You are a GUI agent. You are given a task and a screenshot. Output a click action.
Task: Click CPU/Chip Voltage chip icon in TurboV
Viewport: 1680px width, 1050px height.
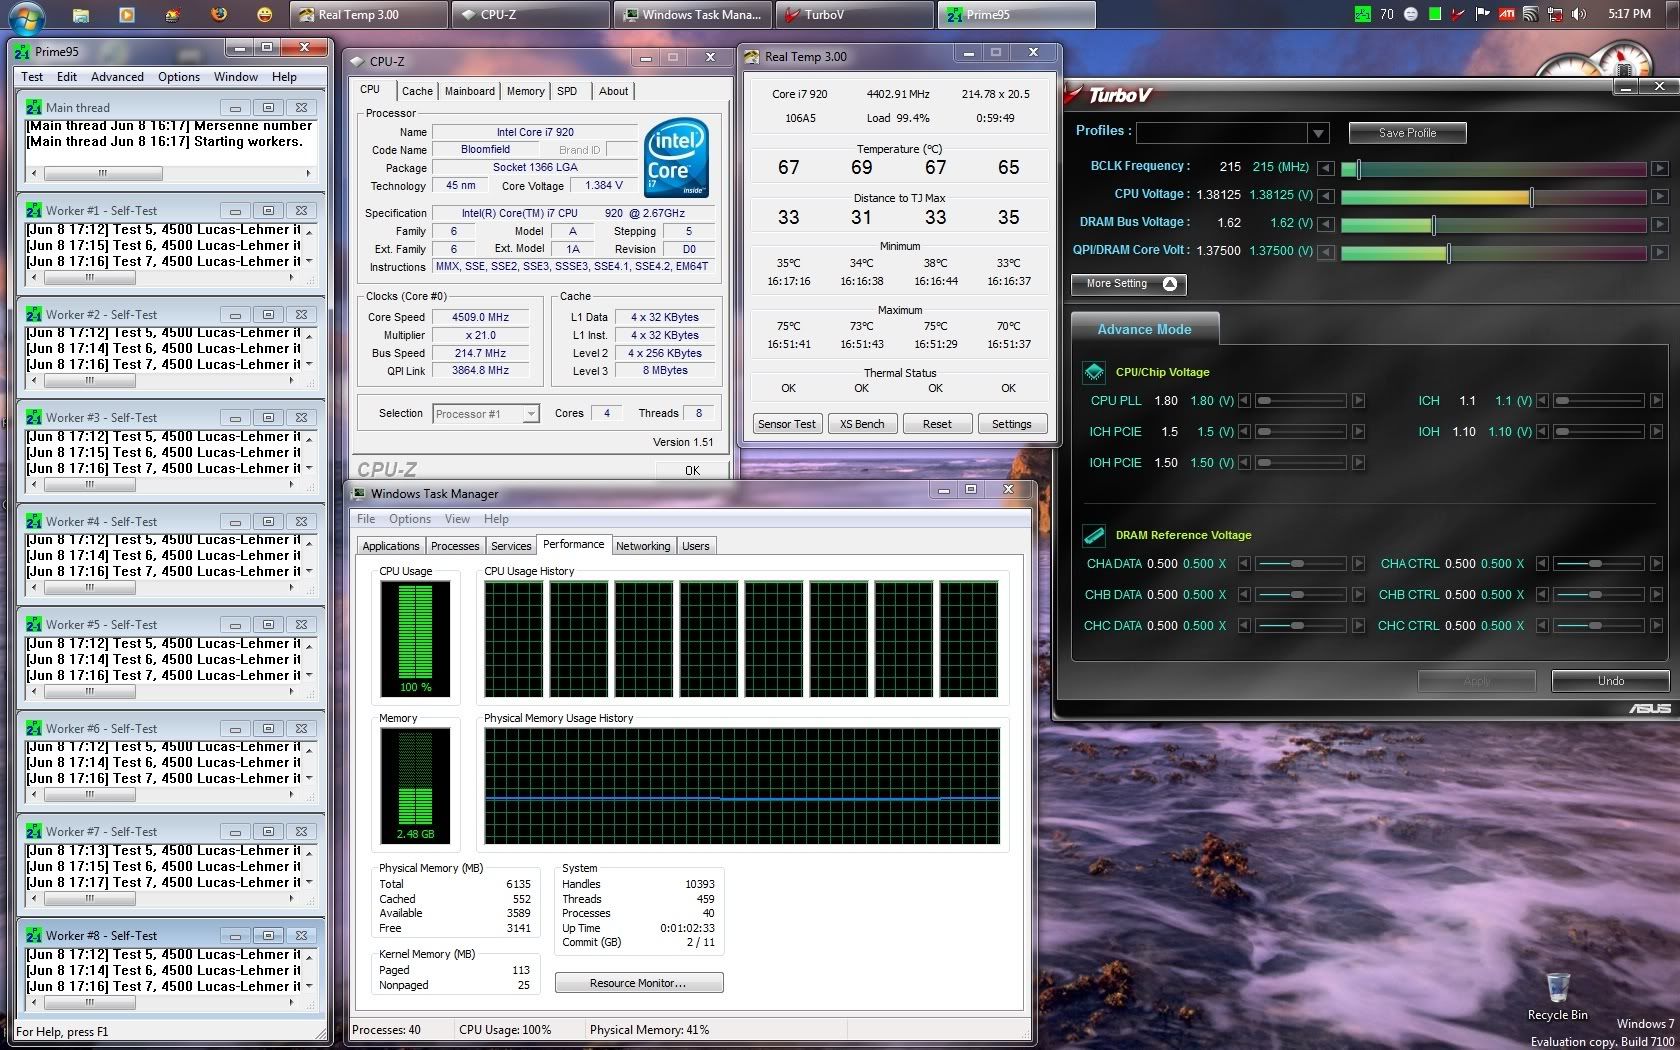coord(1094,372)
